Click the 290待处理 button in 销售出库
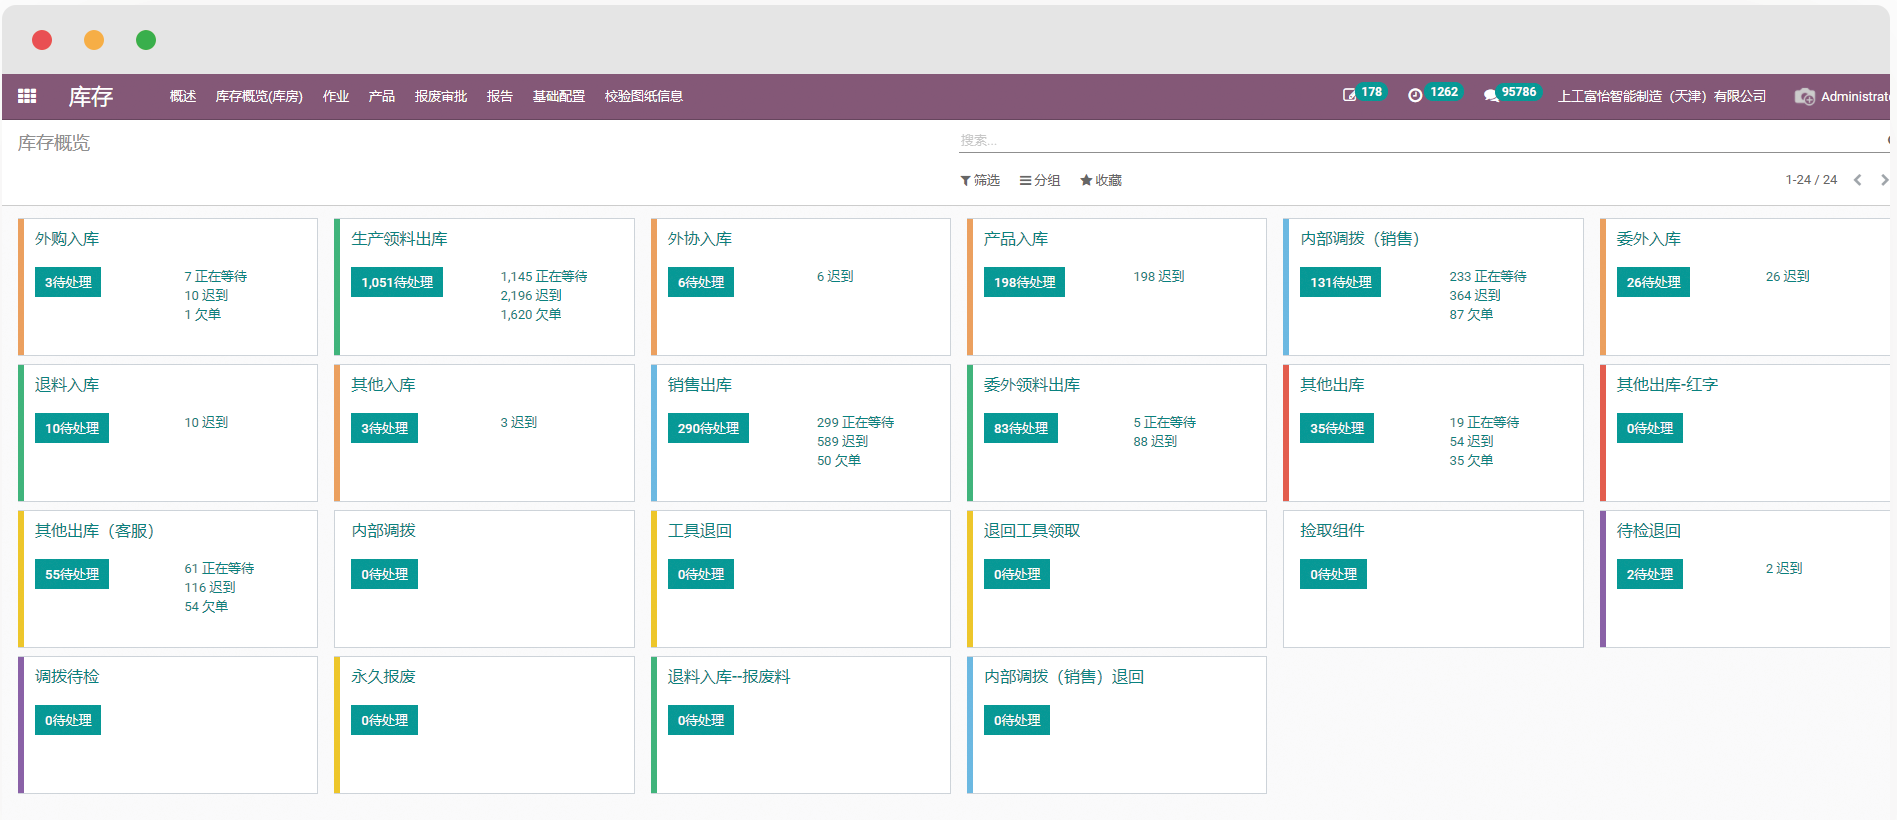Screen dimensions: 1897x820 tap(708, 428)
